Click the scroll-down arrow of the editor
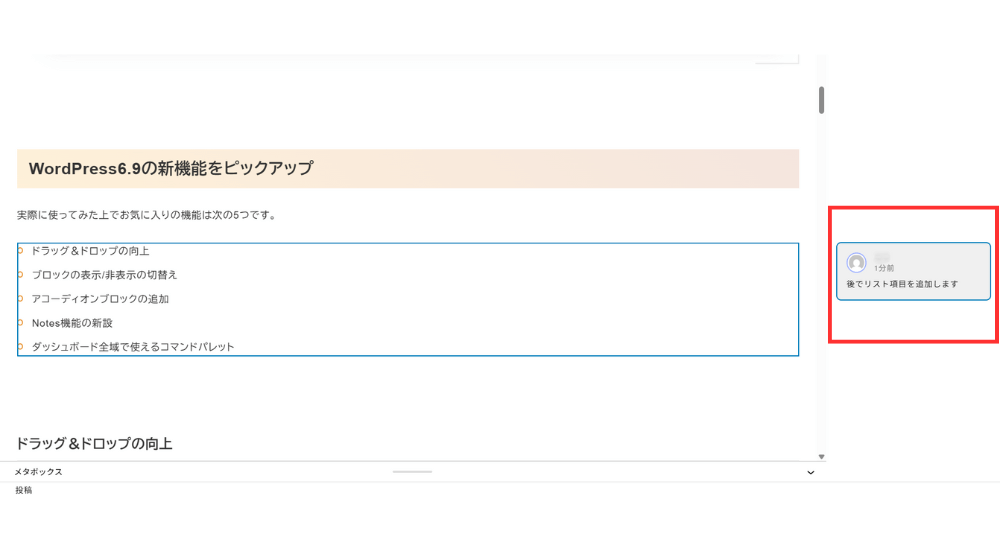This screenshot has height=550, width=1000. pos(822,456)
